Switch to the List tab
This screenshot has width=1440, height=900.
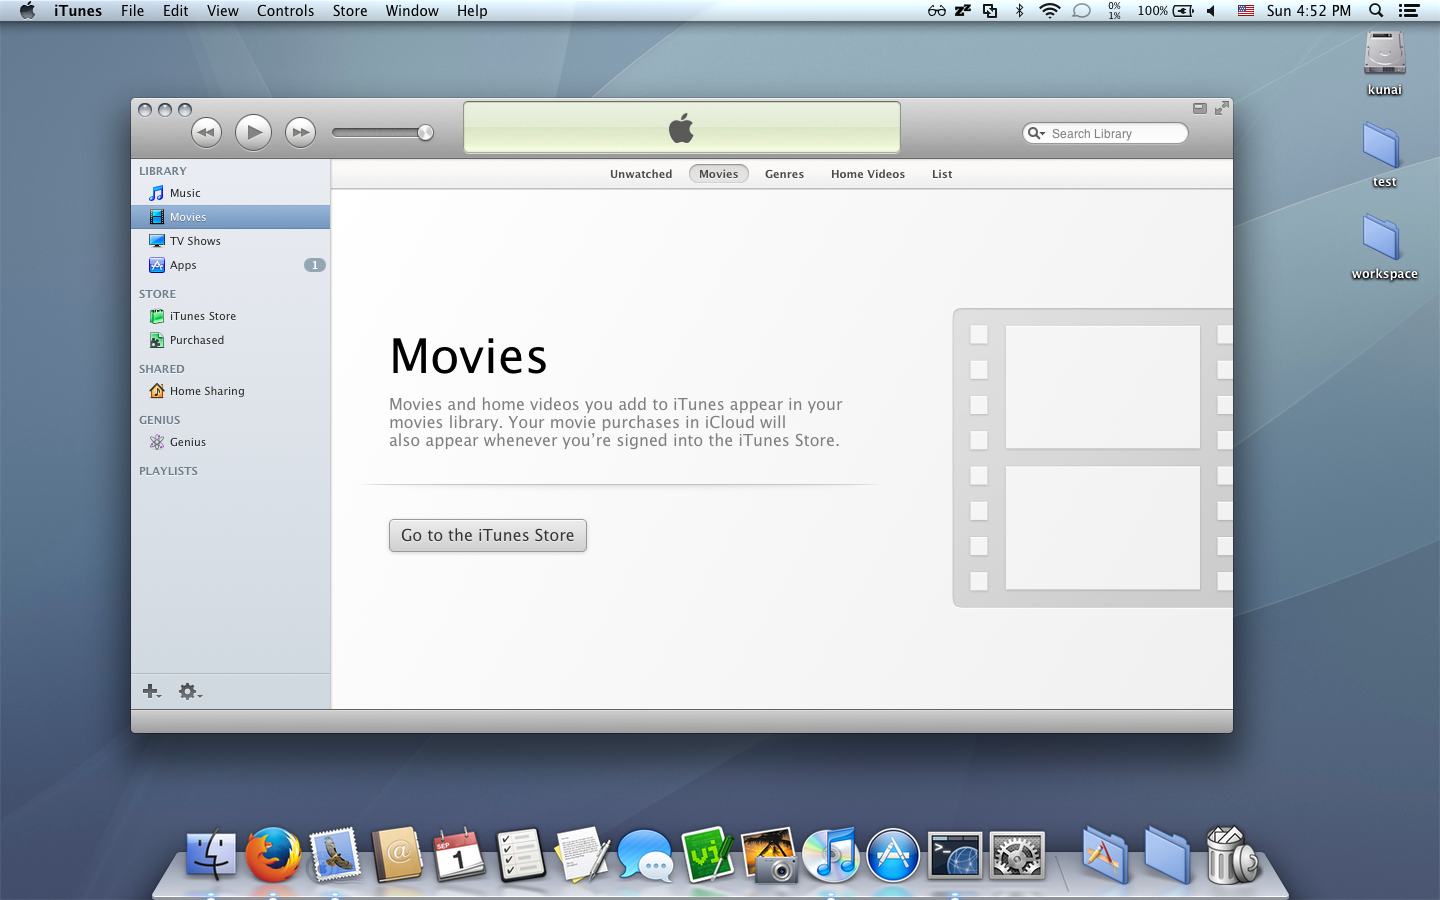(x=942, y=174)
